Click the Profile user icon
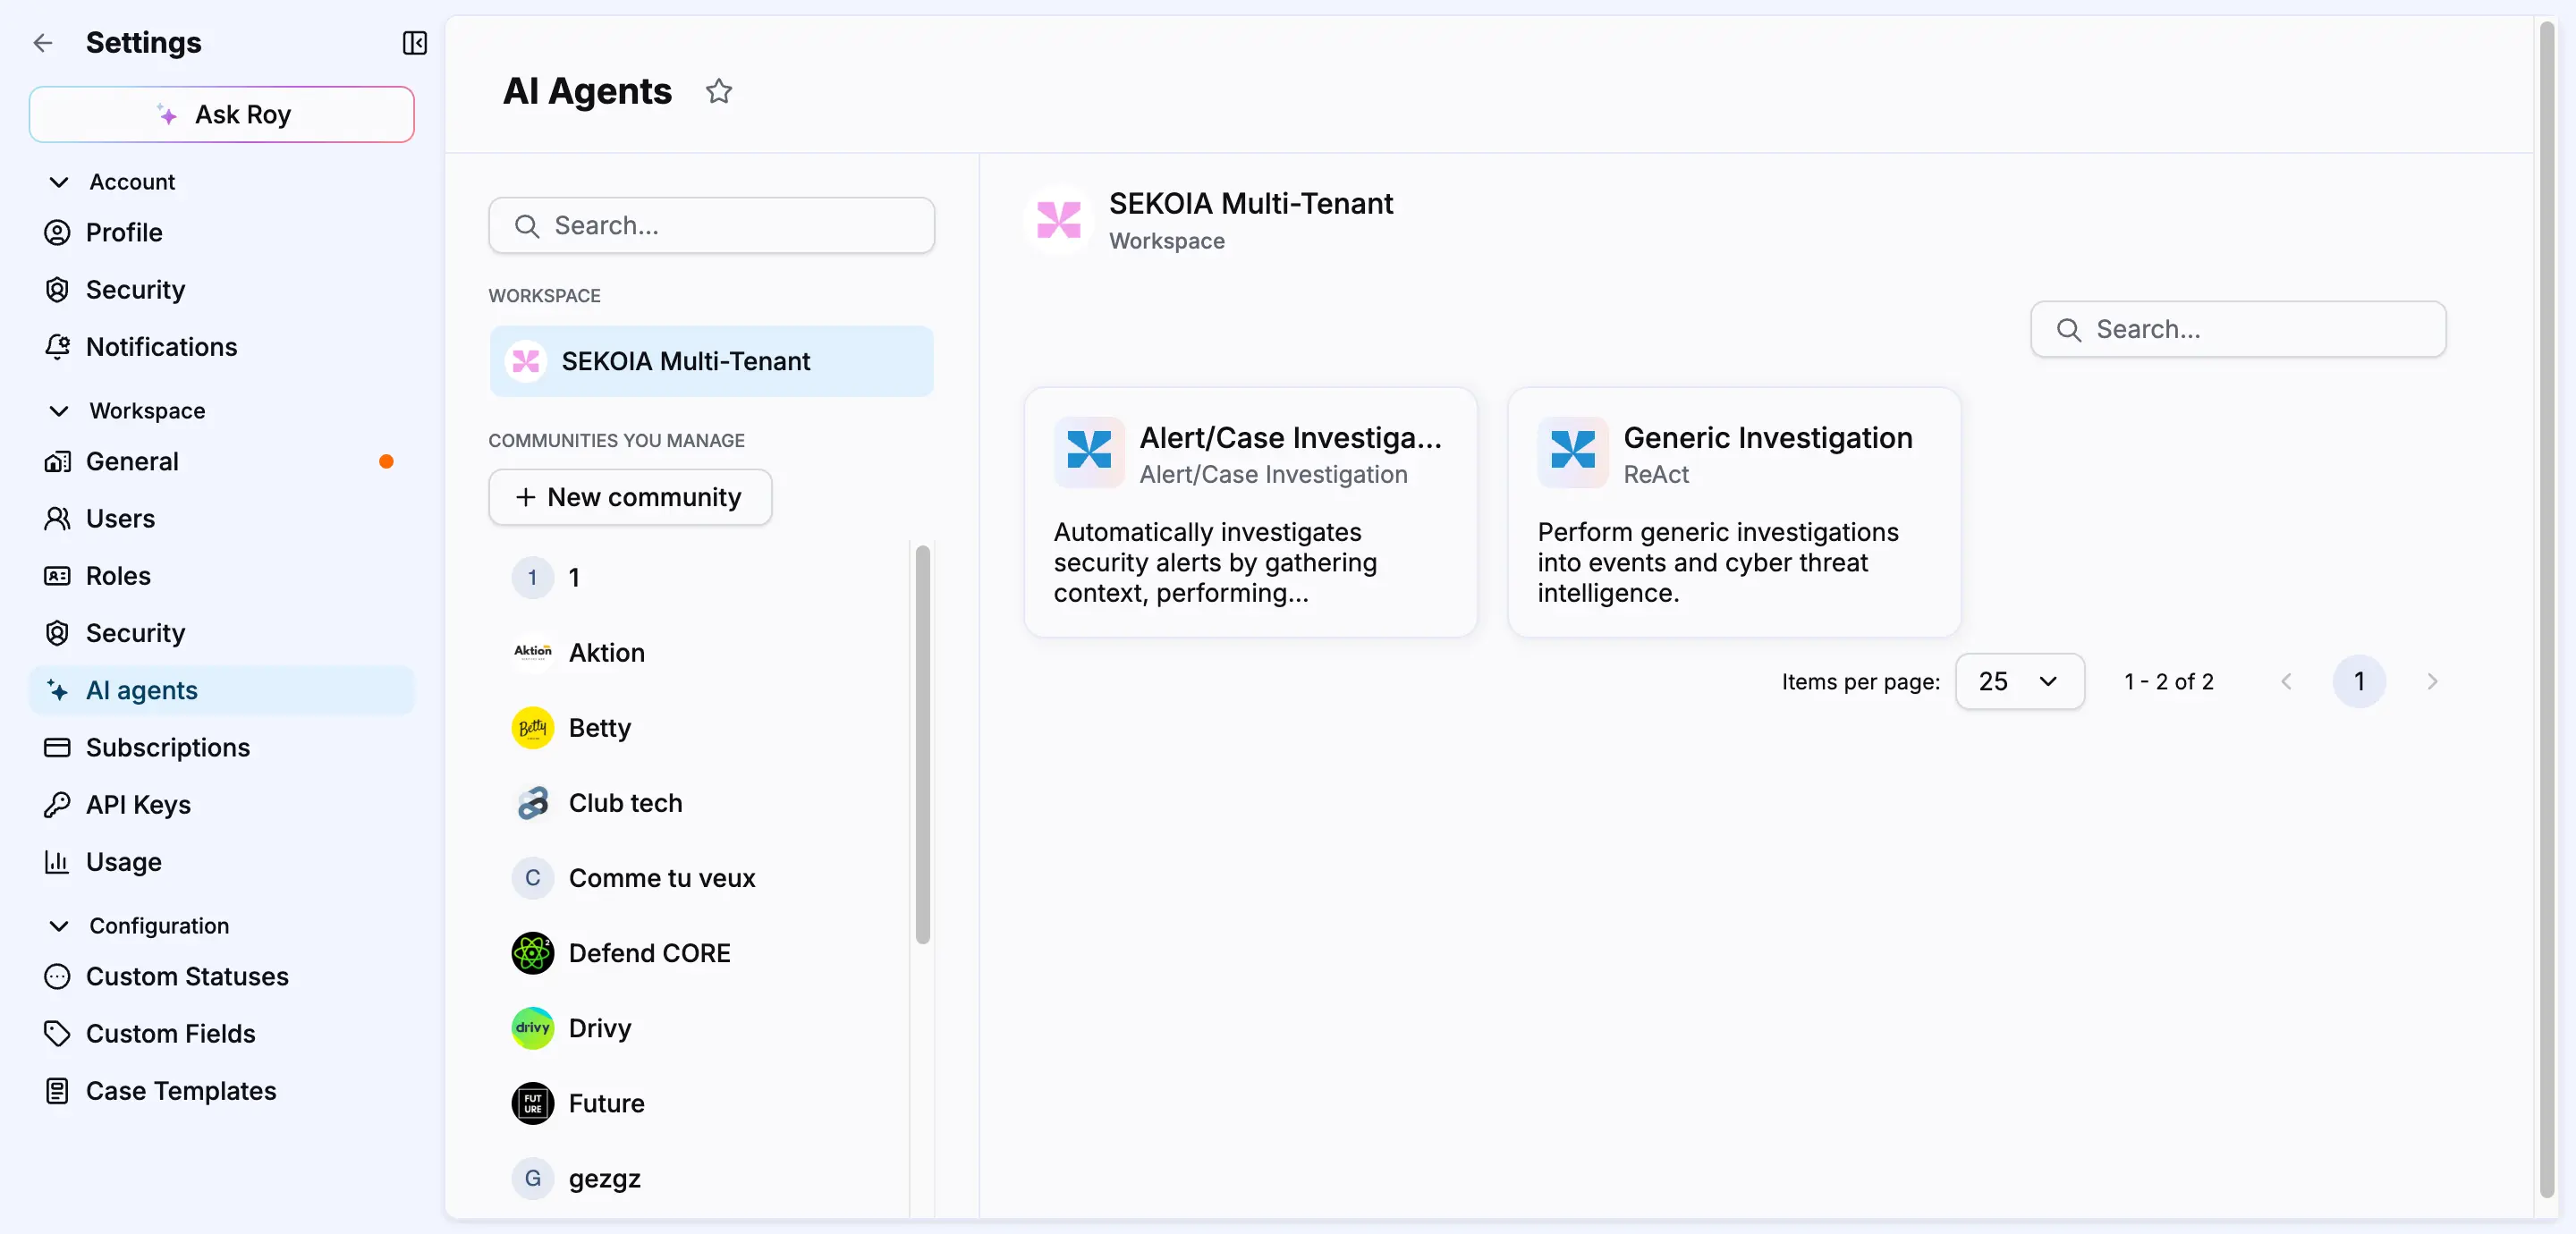Image resolution: width=2576 pixels, height=1234 pixels. 57,232
